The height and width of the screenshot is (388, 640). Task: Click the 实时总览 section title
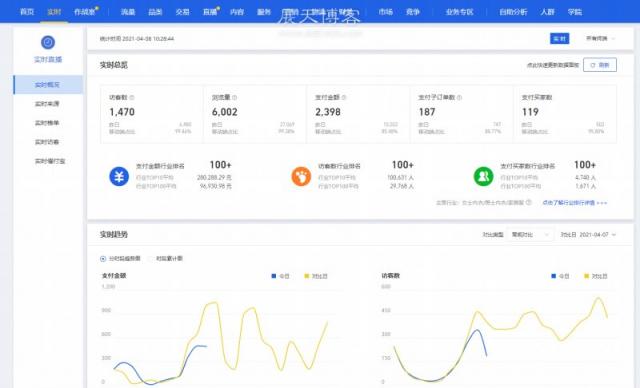click(114, 65)
